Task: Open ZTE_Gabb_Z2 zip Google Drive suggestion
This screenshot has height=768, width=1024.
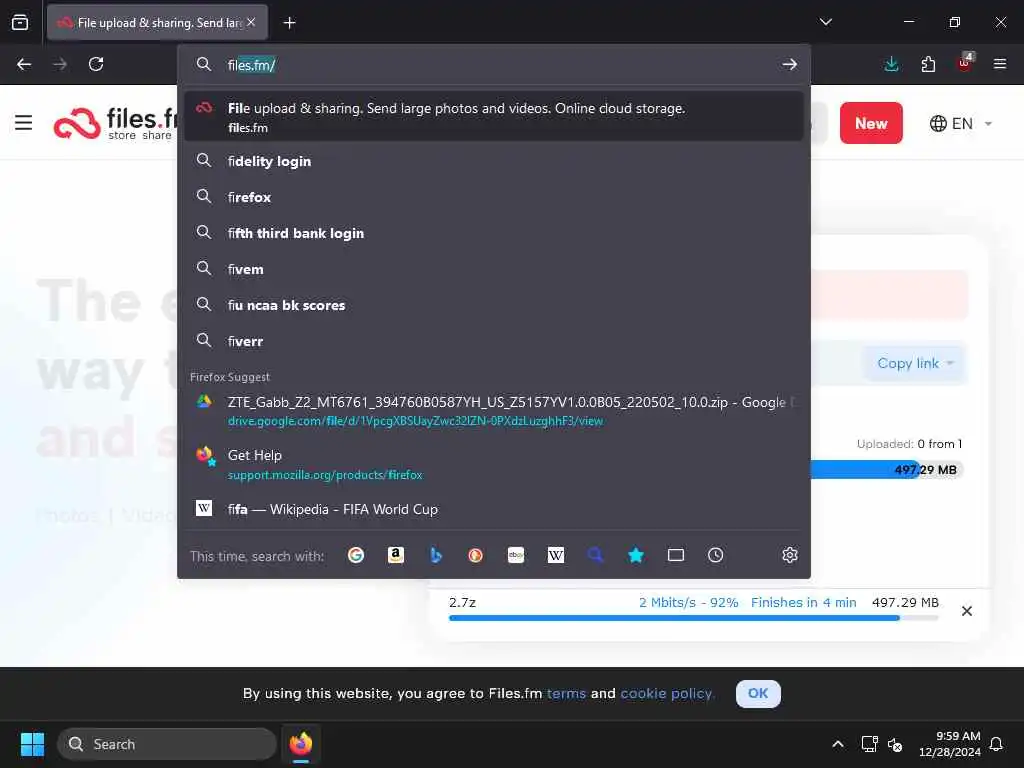Action: (494, 411)
